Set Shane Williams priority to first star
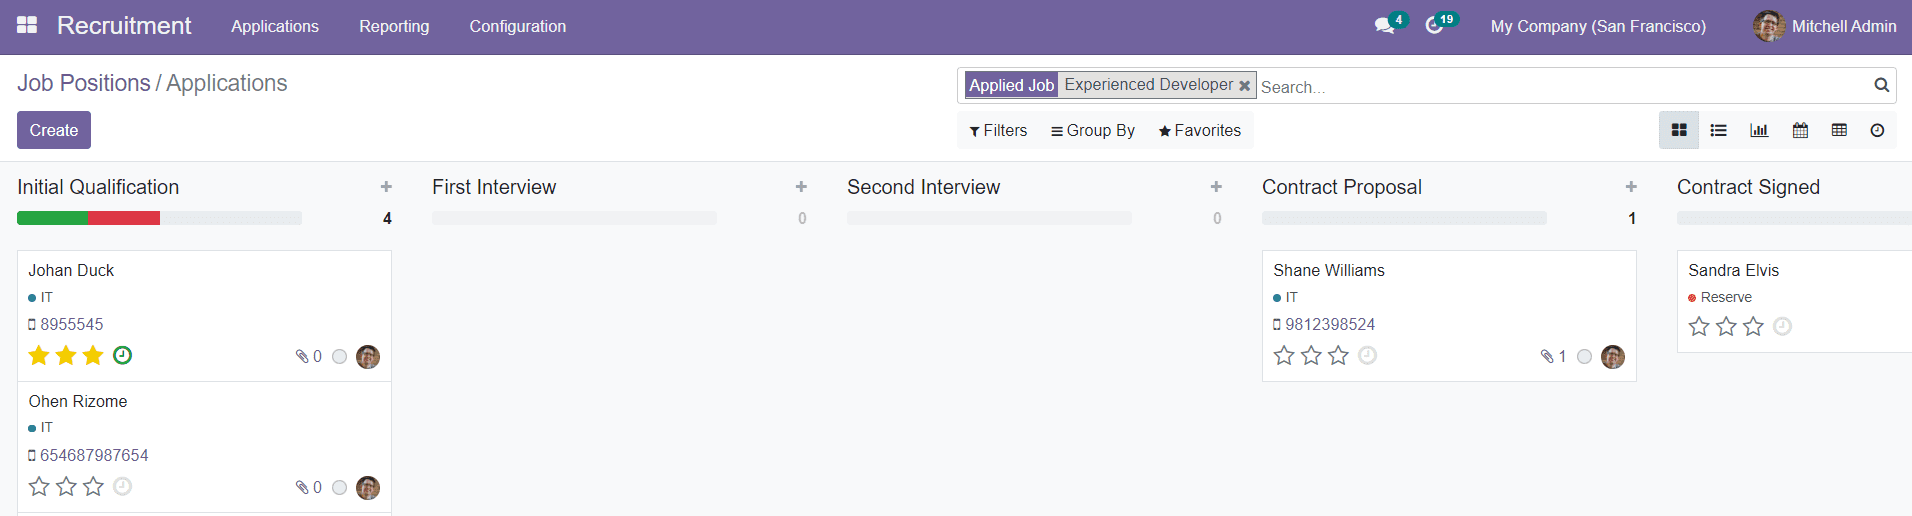This screenshot has width=1912, height=516. coord(1284,355)
